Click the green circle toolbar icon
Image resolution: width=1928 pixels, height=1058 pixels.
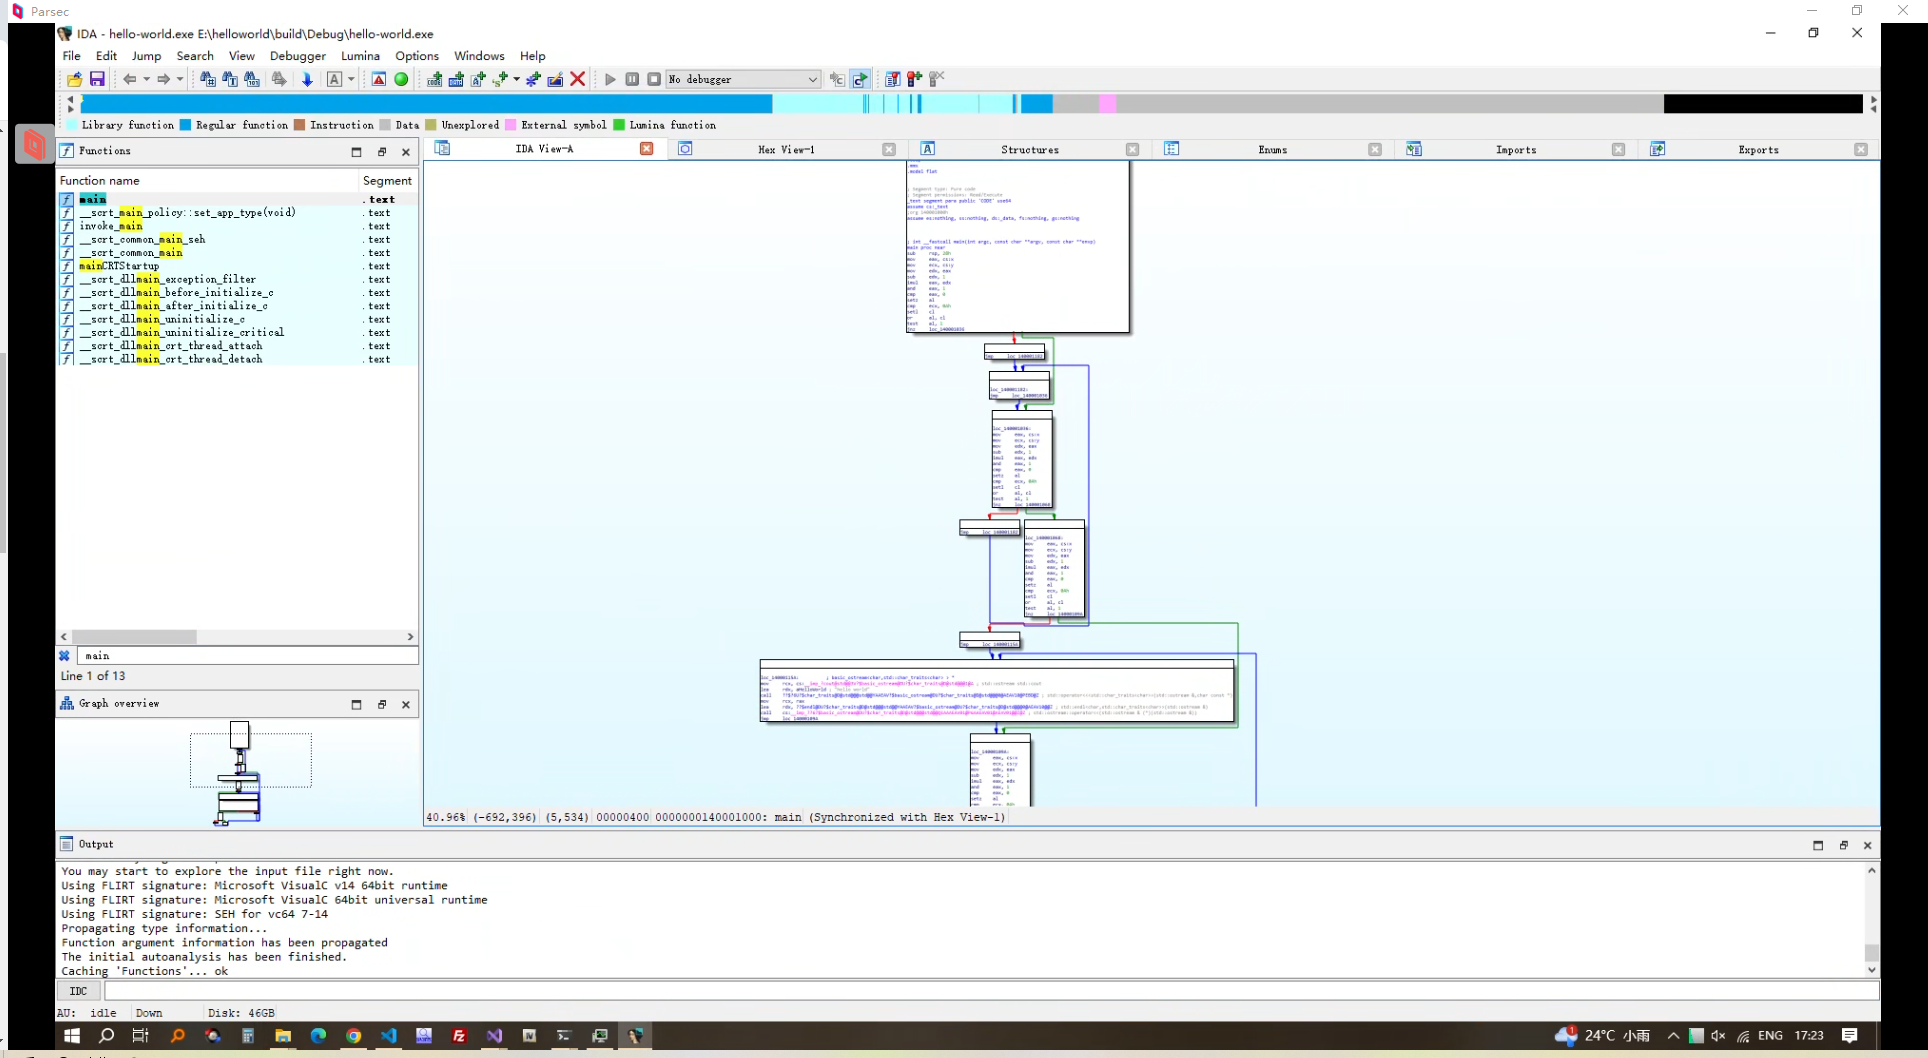click(401, 79)
